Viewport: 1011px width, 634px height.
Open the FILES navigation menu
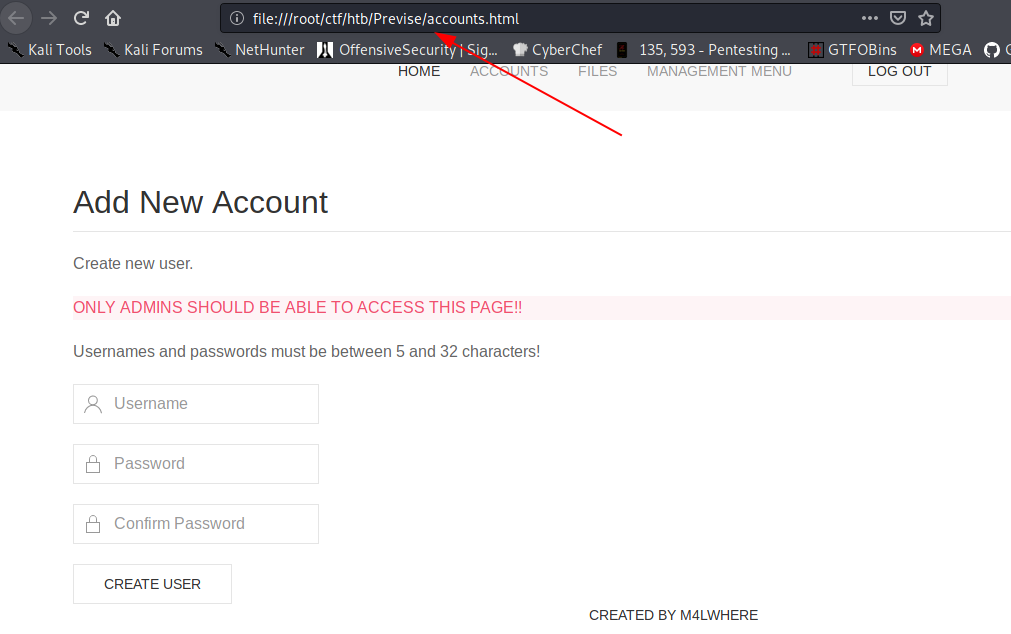(x=597, y=71)
